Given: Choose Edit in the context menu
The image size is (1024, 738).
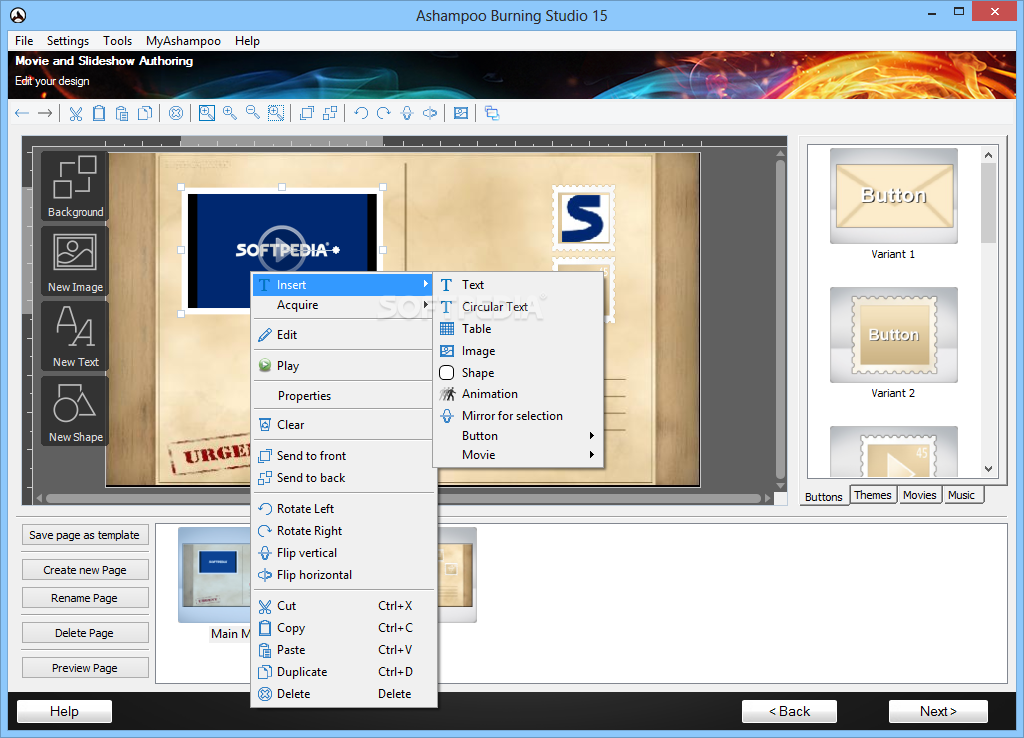Looking at the screenshot, I should [342, 334].
